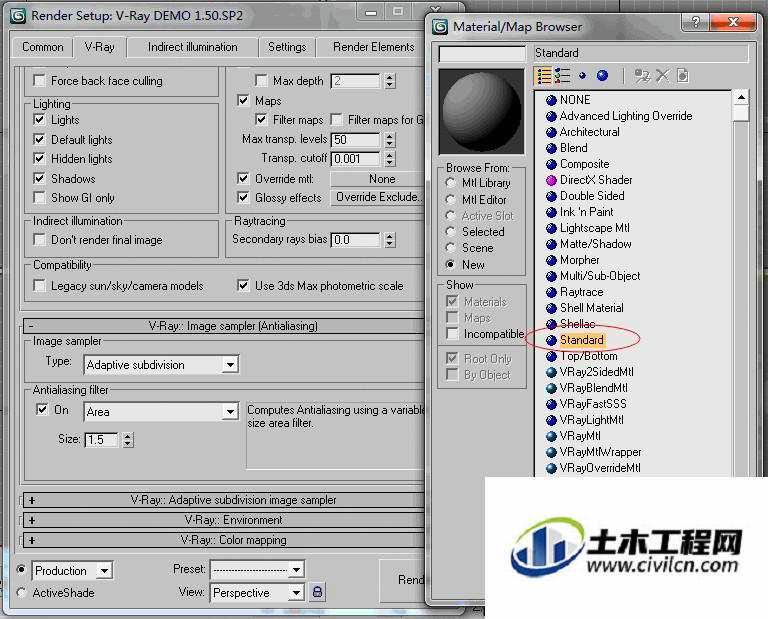Click the Transp. cutoff spinner arrows
Screen dimensions: 768x619
click(x=390, y=159)
